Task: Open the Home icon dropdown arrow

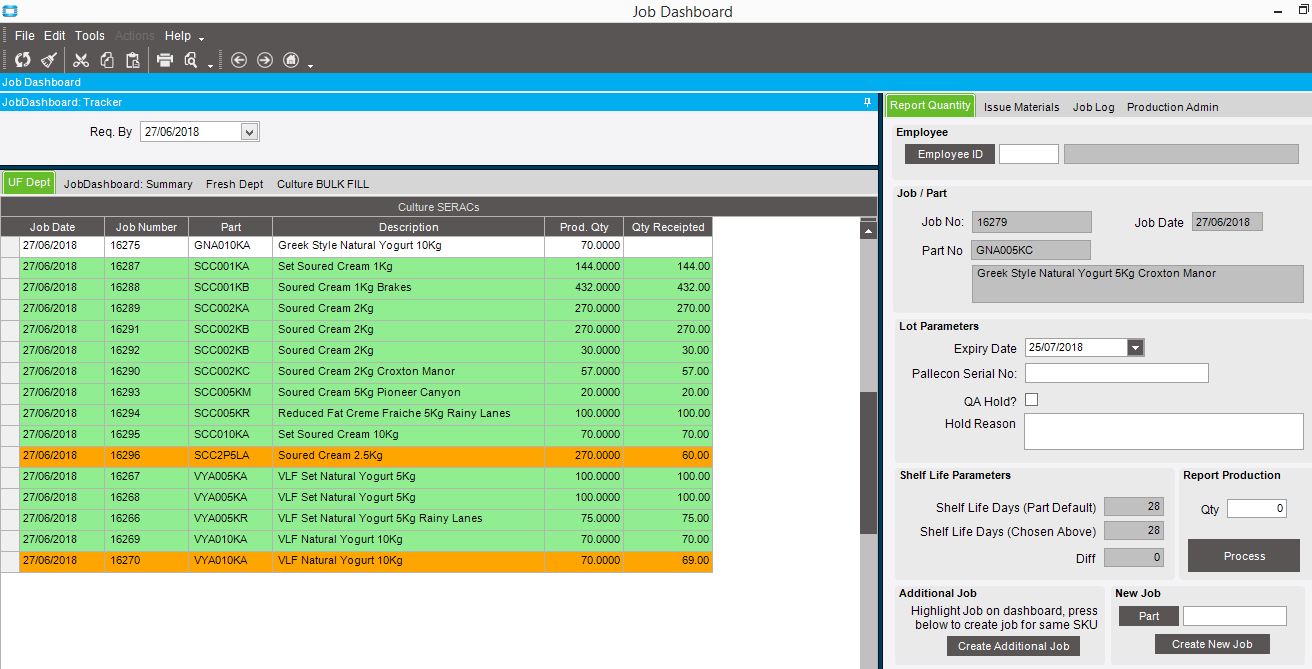Action: (311, 66)
